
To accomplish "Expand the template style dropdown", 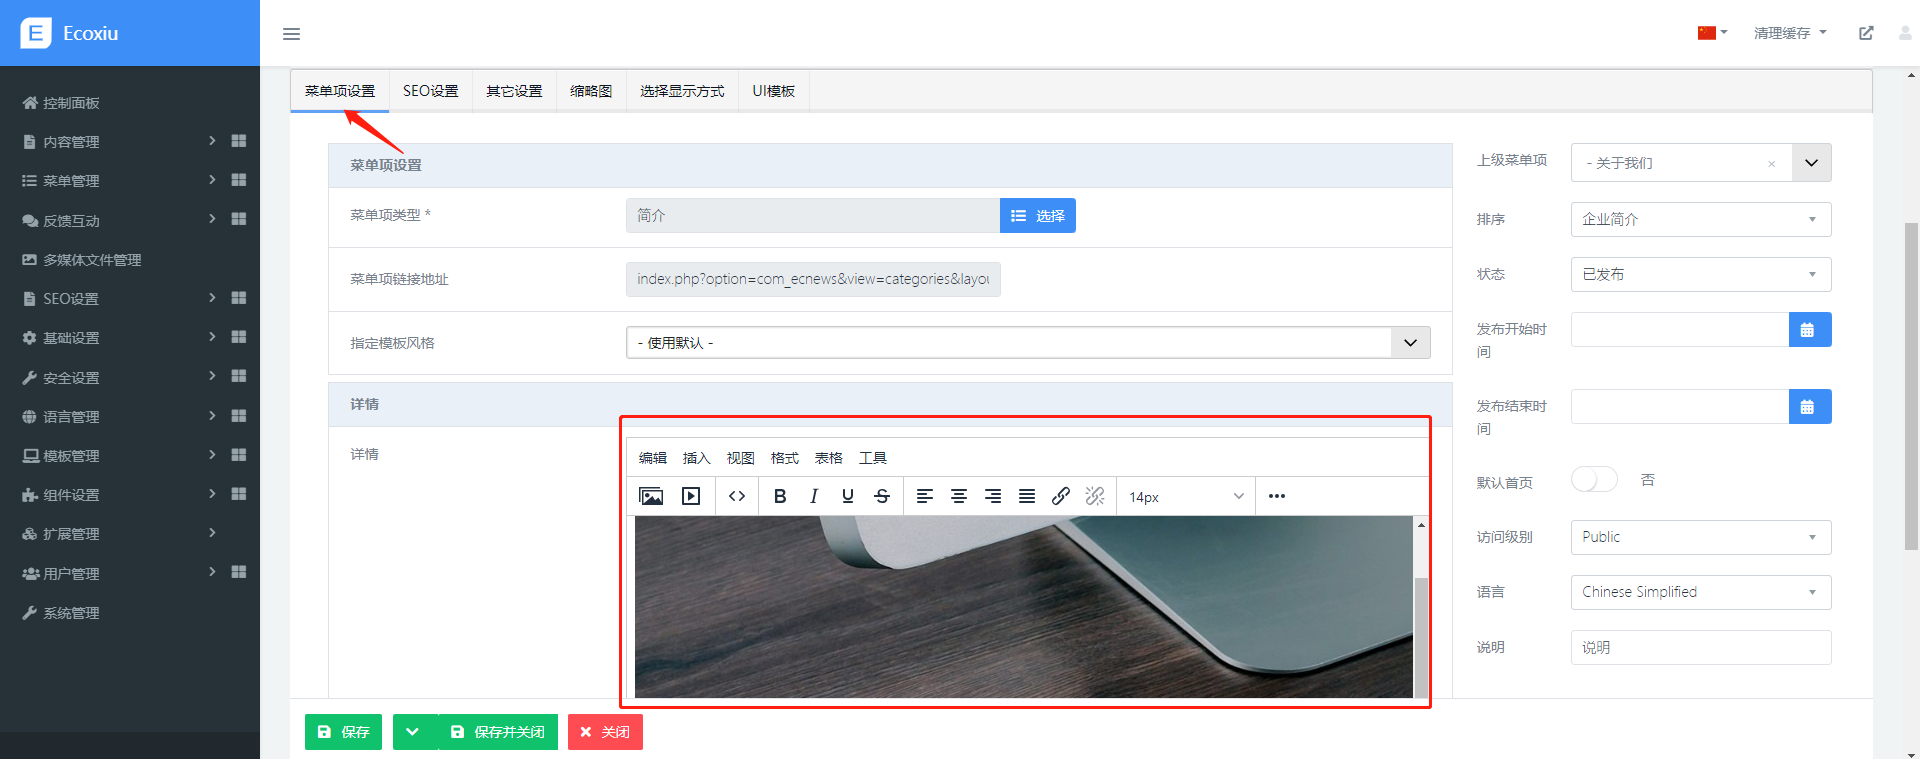I will [1410, 343].
